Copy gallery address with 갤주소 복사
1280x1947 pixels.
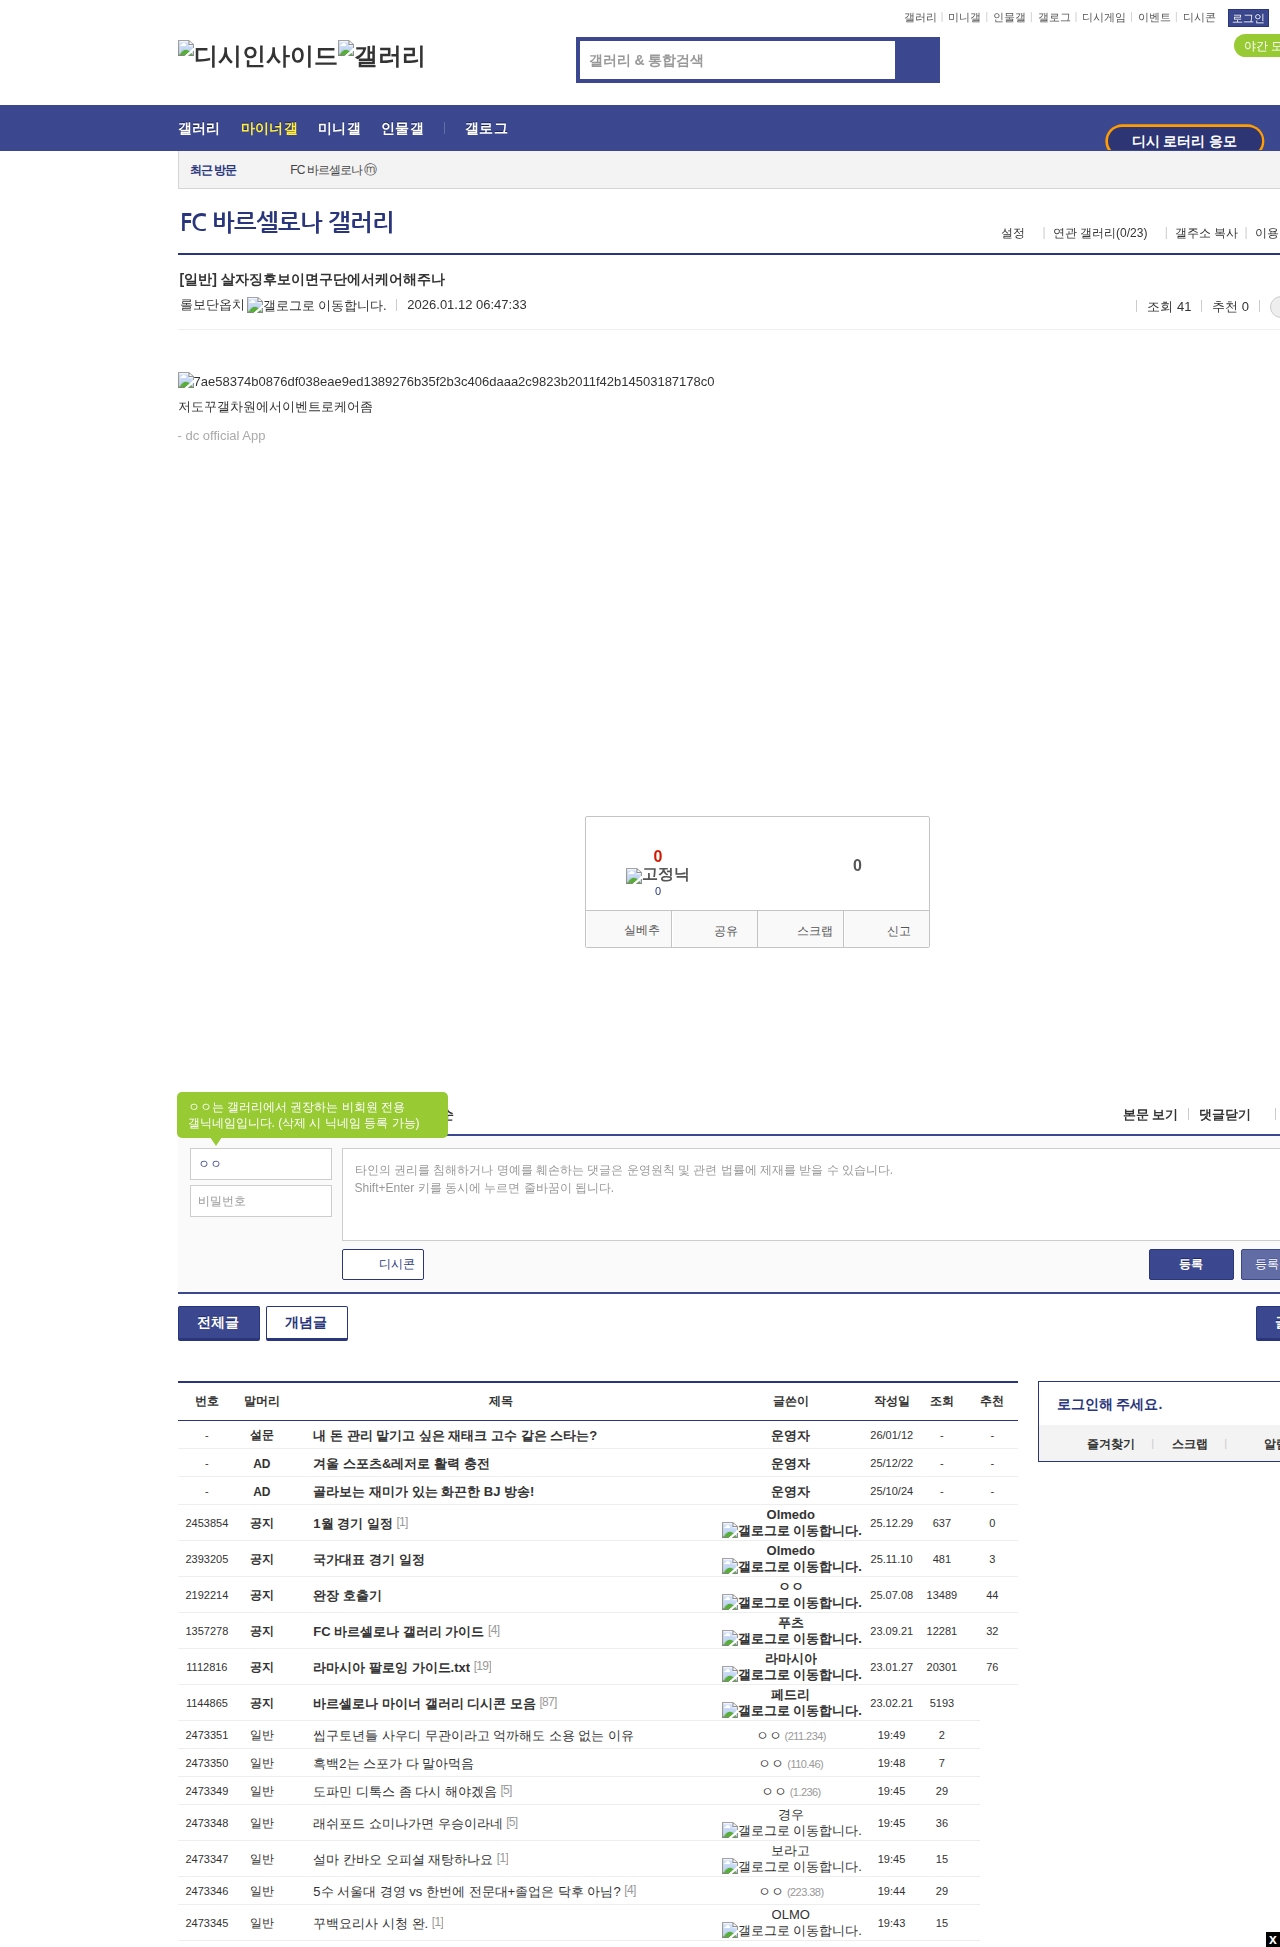pos(1206,233)
